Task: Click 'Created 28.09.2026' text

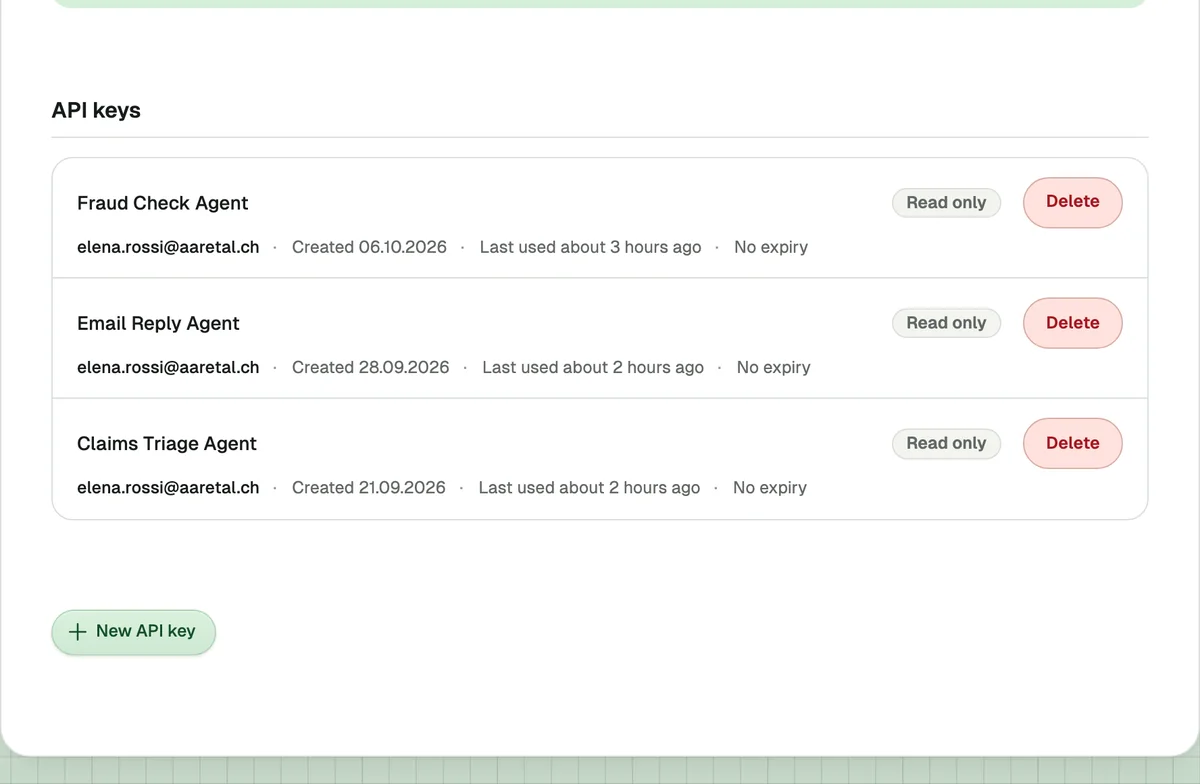Action: pos(371,367)
